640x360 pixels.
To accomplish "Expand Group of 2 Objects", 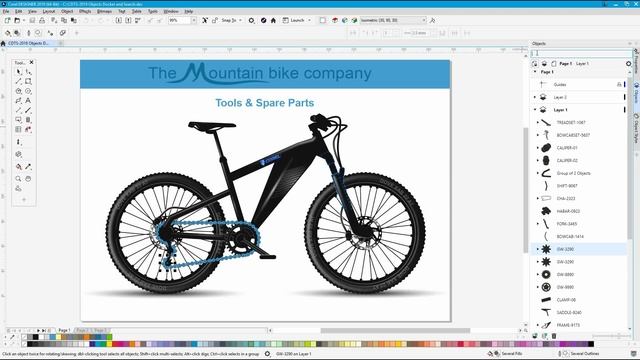I will (x=538, y=173).
